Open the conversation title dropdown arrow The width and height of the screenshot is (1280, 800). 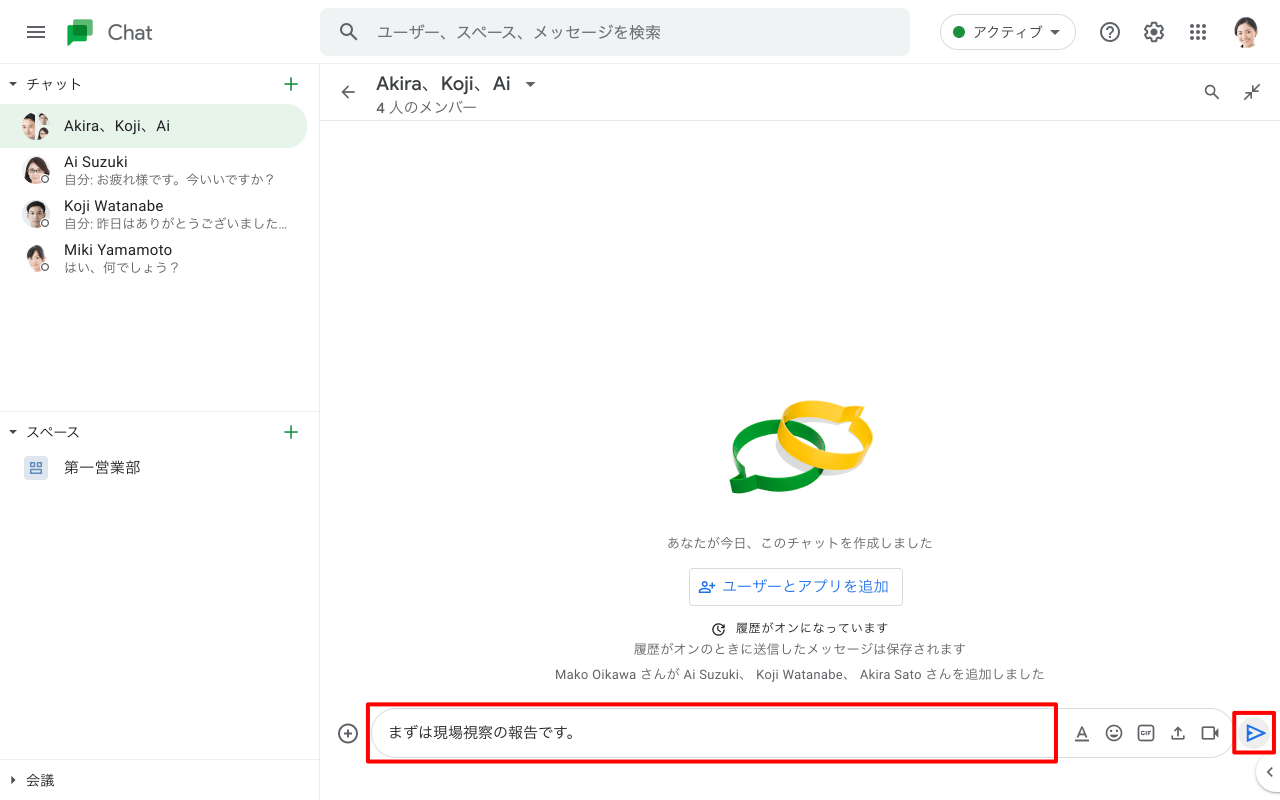[x=531, y=84]
